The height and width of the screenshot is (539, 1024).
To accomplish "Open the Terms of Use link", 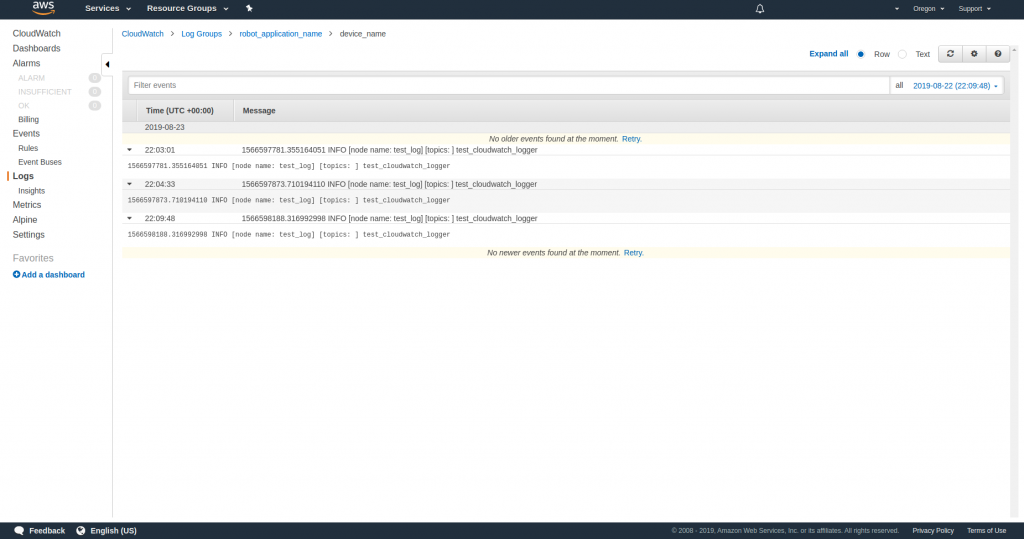I will tap(986, 531).
